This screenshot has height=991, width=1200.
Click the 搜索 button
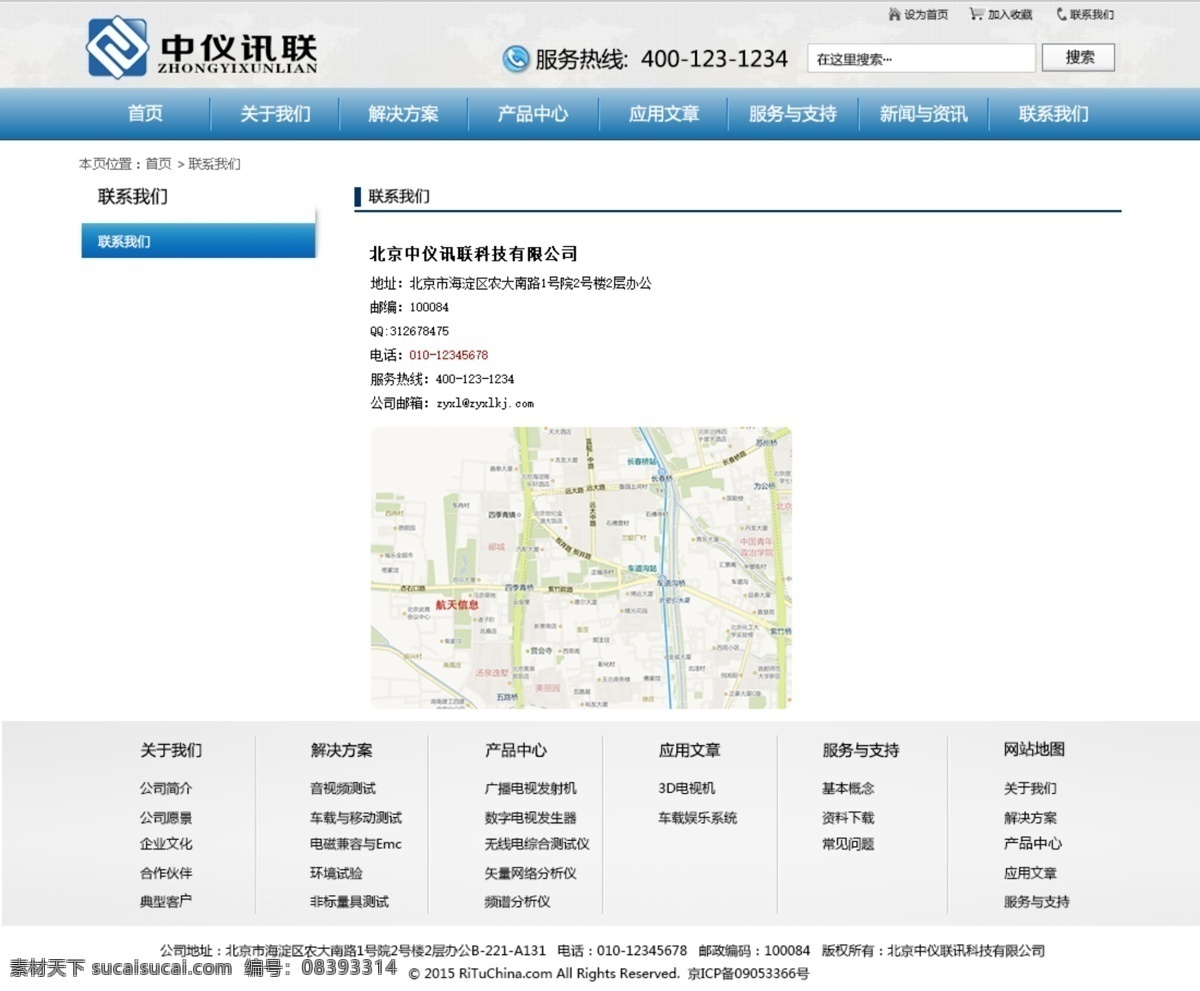coord(1079,57)
